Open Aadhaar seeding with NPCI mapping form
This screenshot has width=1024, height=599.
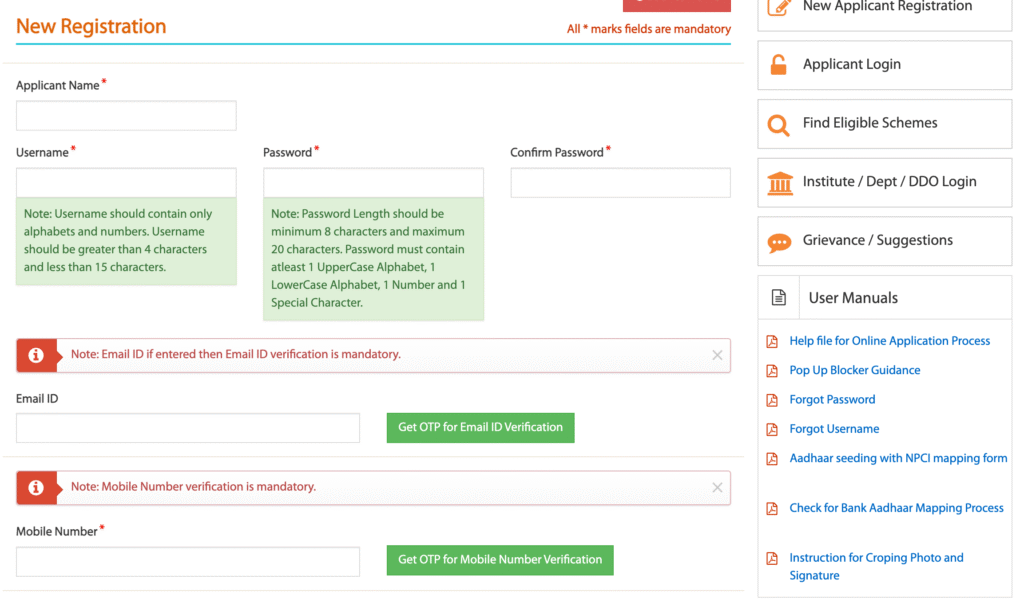click(x=898, y=458)
